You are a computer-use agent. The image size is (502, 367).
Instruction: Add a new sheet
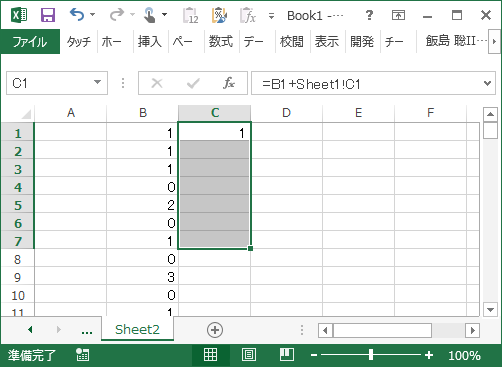215,330
